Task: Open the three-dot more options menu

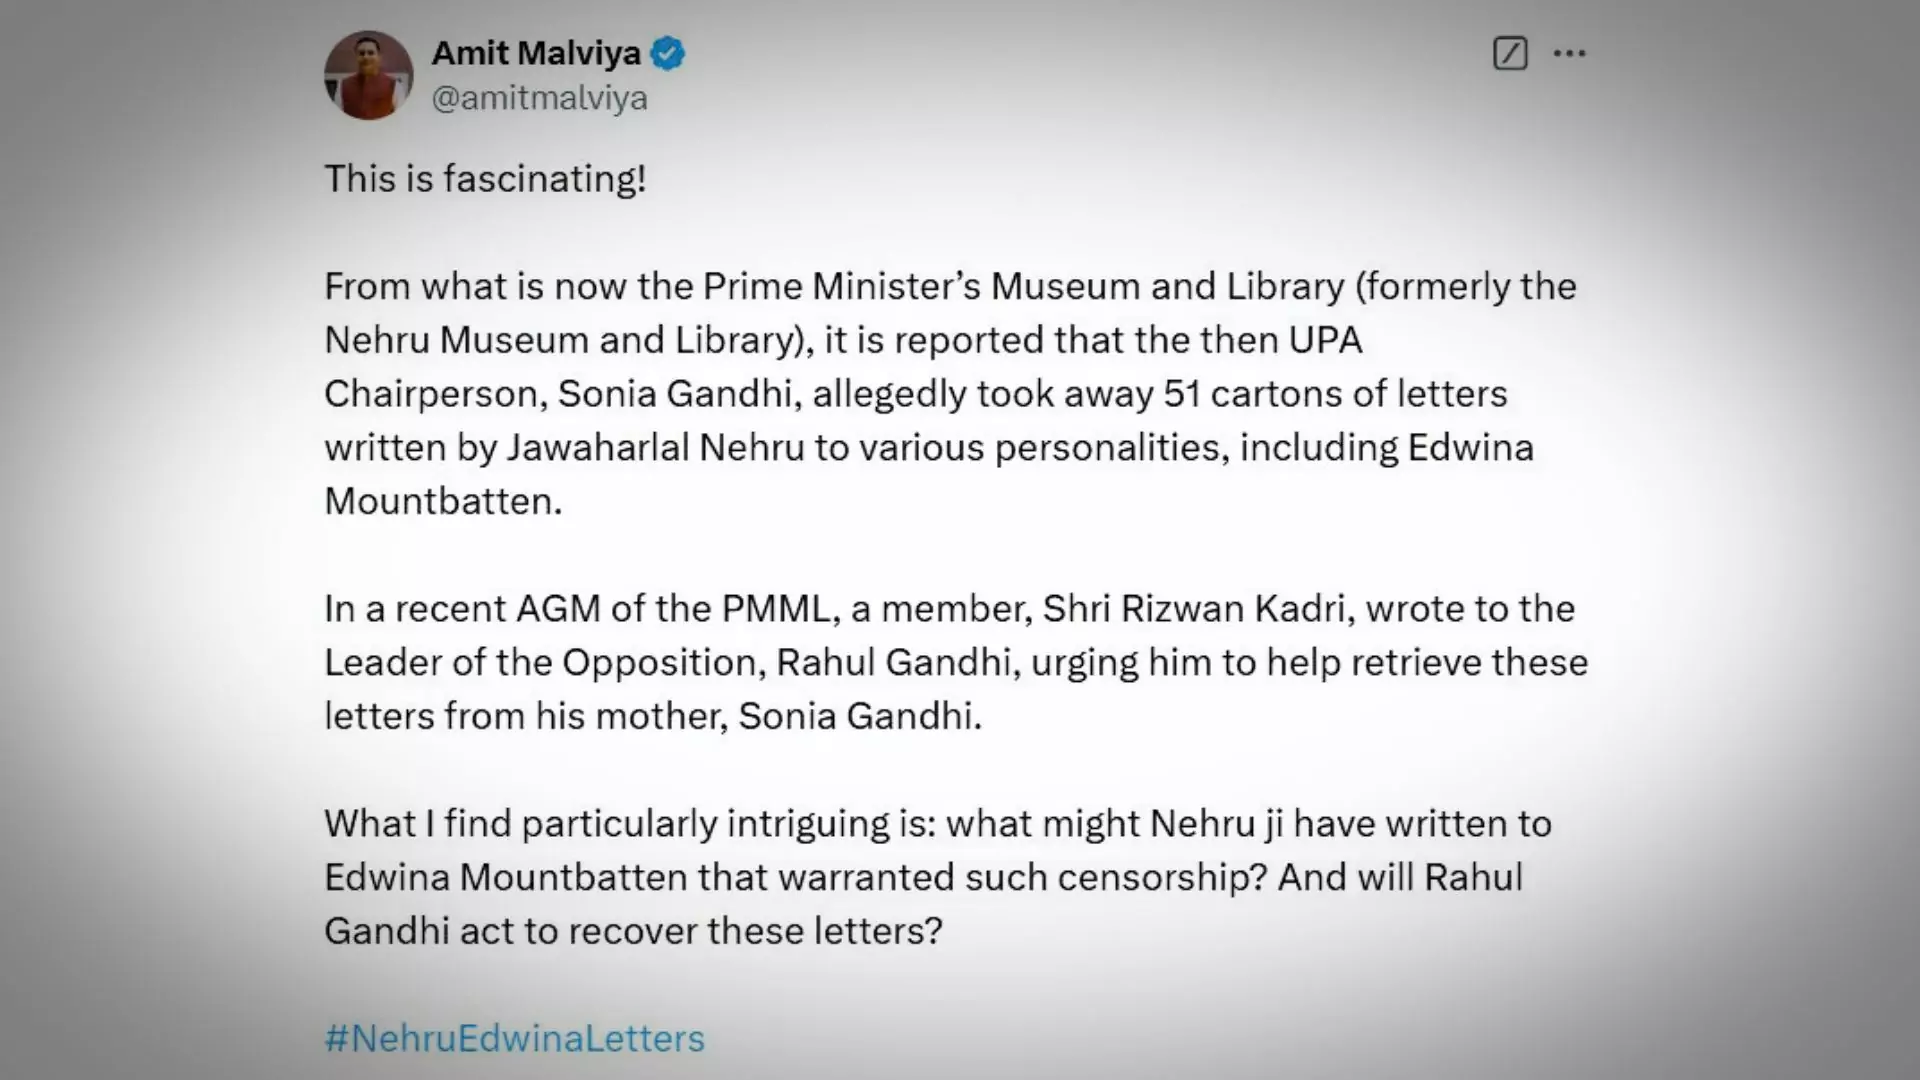Action: pyautogui.click(x=1569, y=53)
